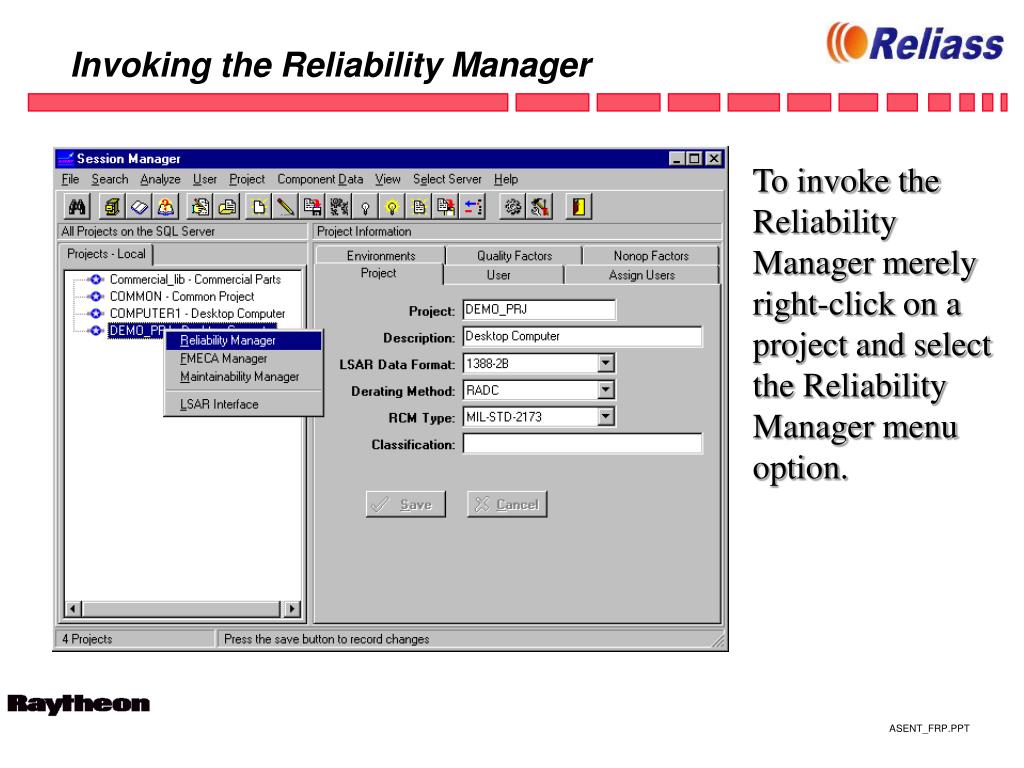The height and width of the screenshot is (768, 1024).
Task: Switch to the Quality Factors tab
Action: pos(514,256)
